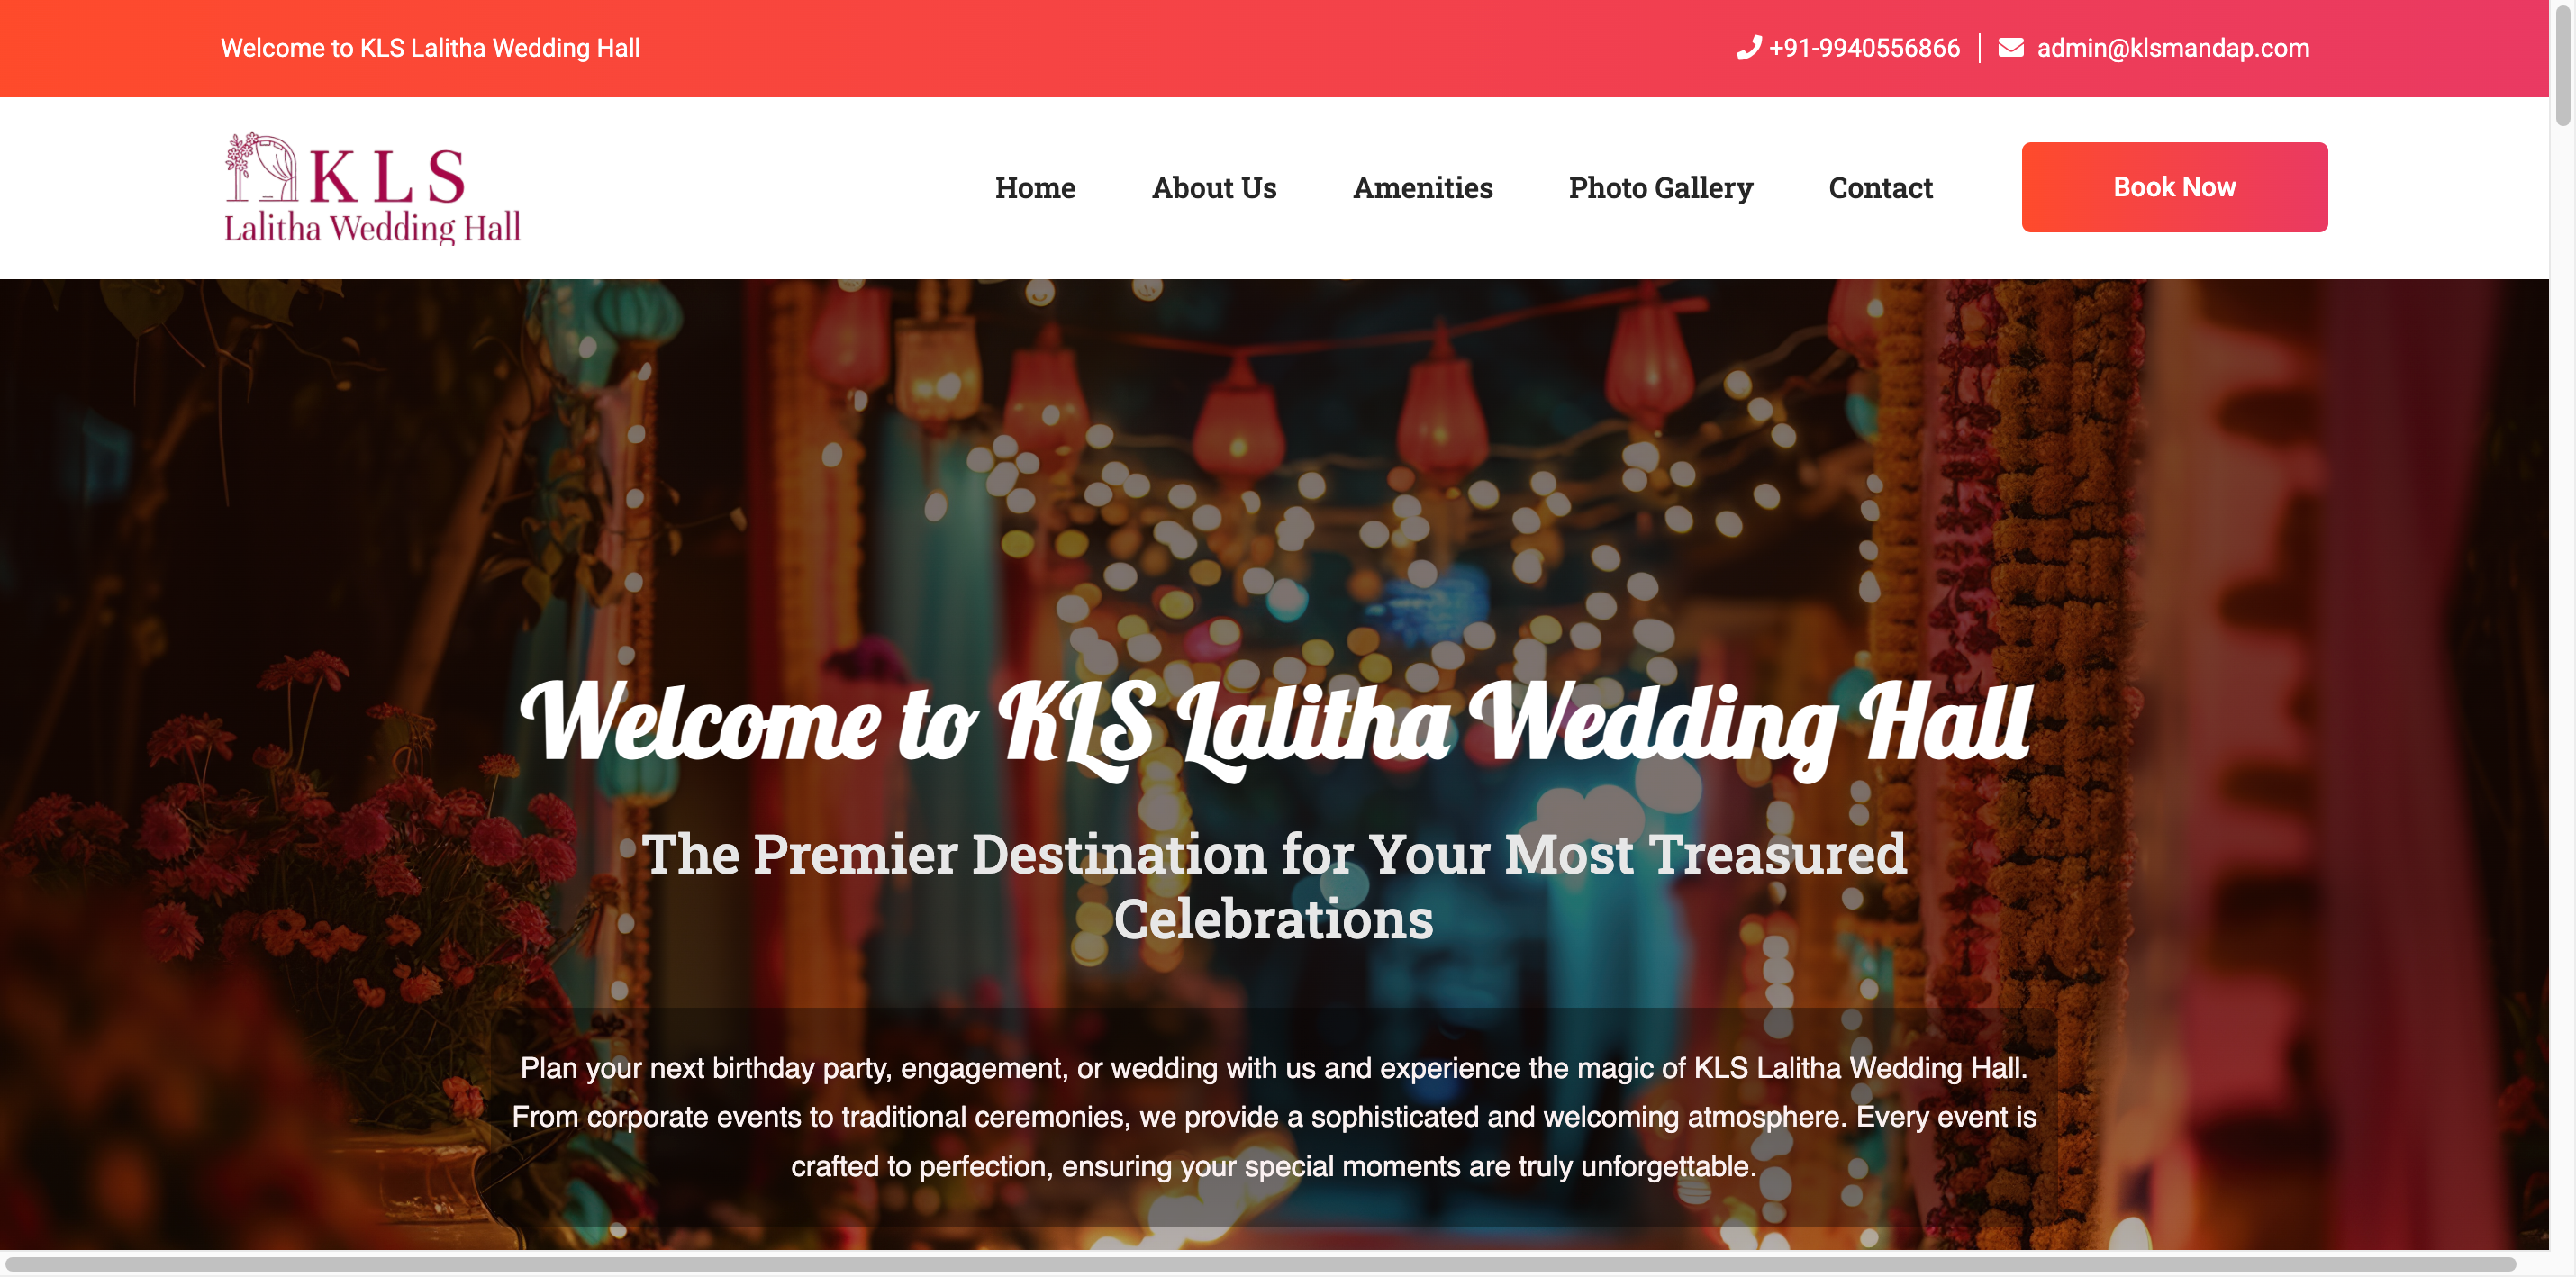This screenshot has width=2576, height=1277.
Task: Click the Welcome to KLS hero heading
Action: [x=1274, y=726]
